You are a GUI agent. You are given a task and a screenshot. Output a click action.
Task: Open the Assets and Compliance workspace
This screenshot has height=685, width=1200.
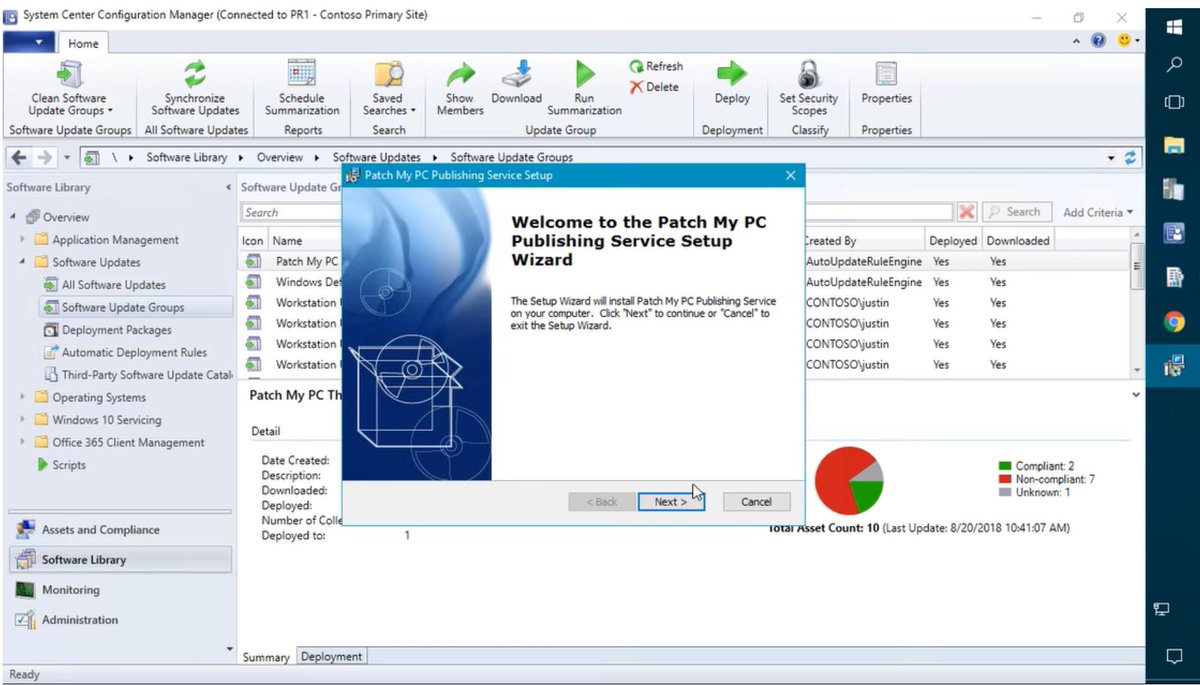[x=118, y=530]
